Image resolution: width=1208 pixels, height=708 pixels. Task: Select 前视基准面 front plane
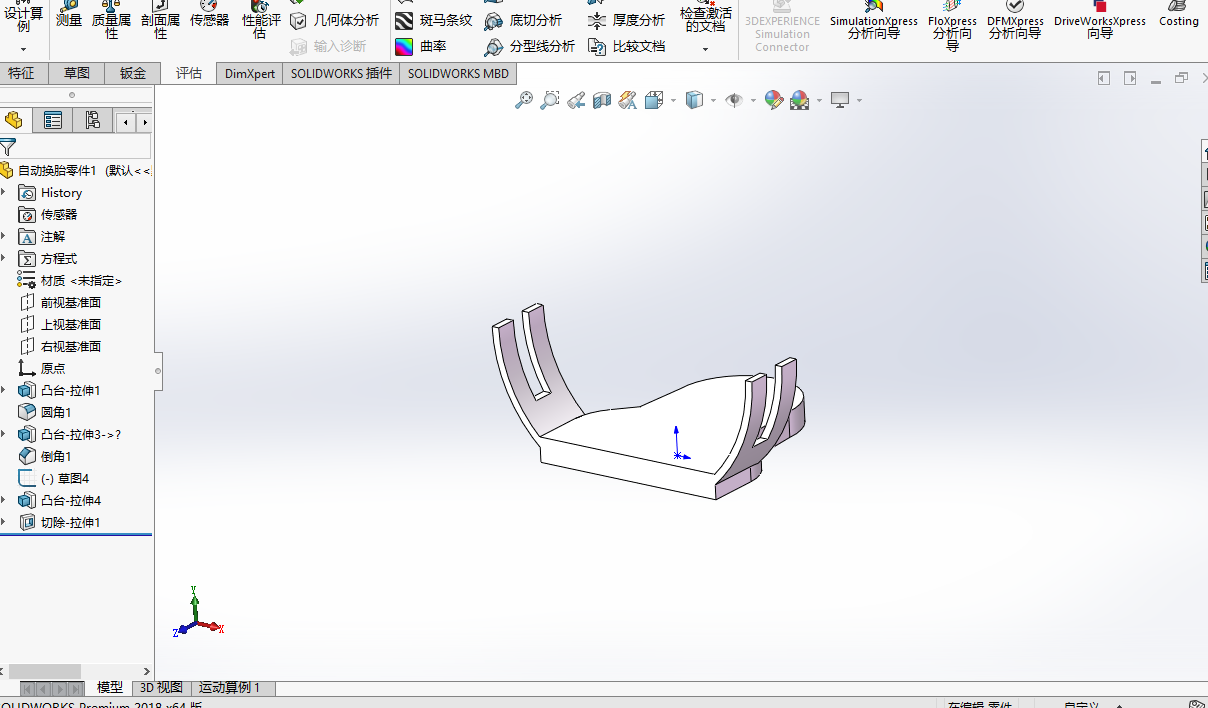tap(60, 302)
